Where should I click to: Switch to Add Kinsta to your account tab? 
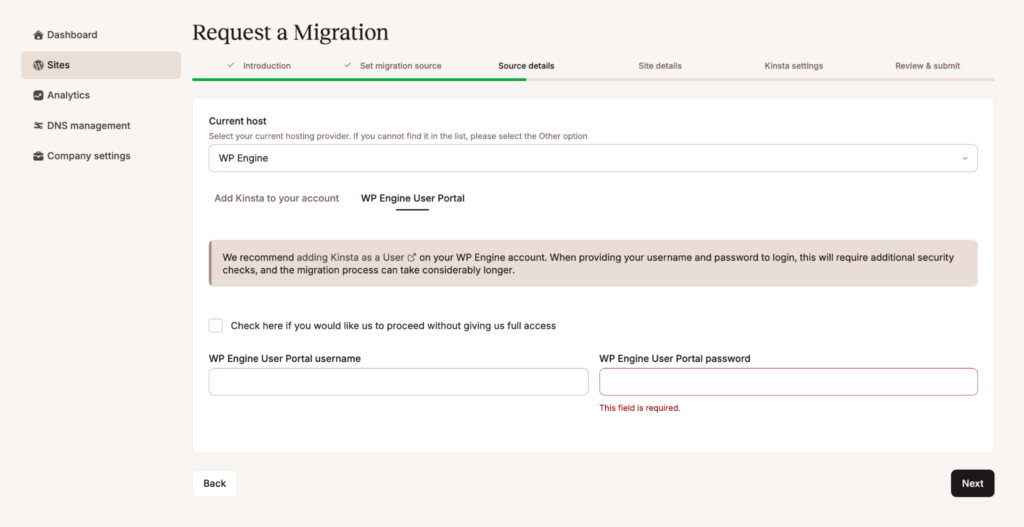(x=276, y=198)
